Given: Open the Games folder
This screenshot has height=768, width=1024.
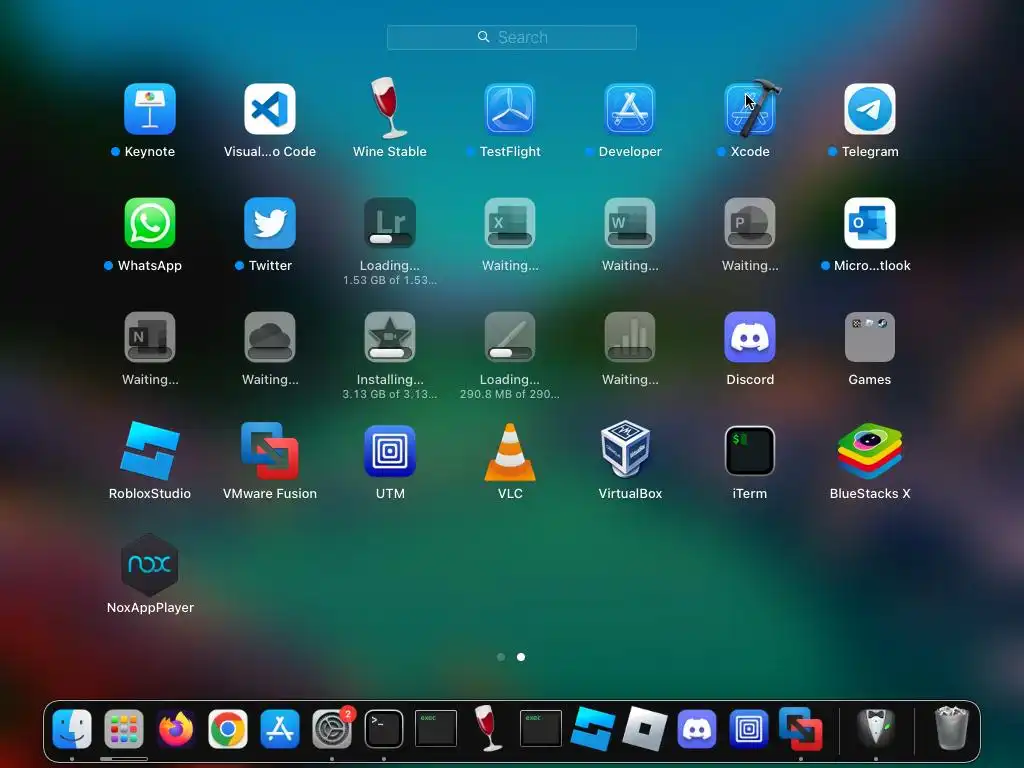Looking at the screenshot, I should (870, 337).
